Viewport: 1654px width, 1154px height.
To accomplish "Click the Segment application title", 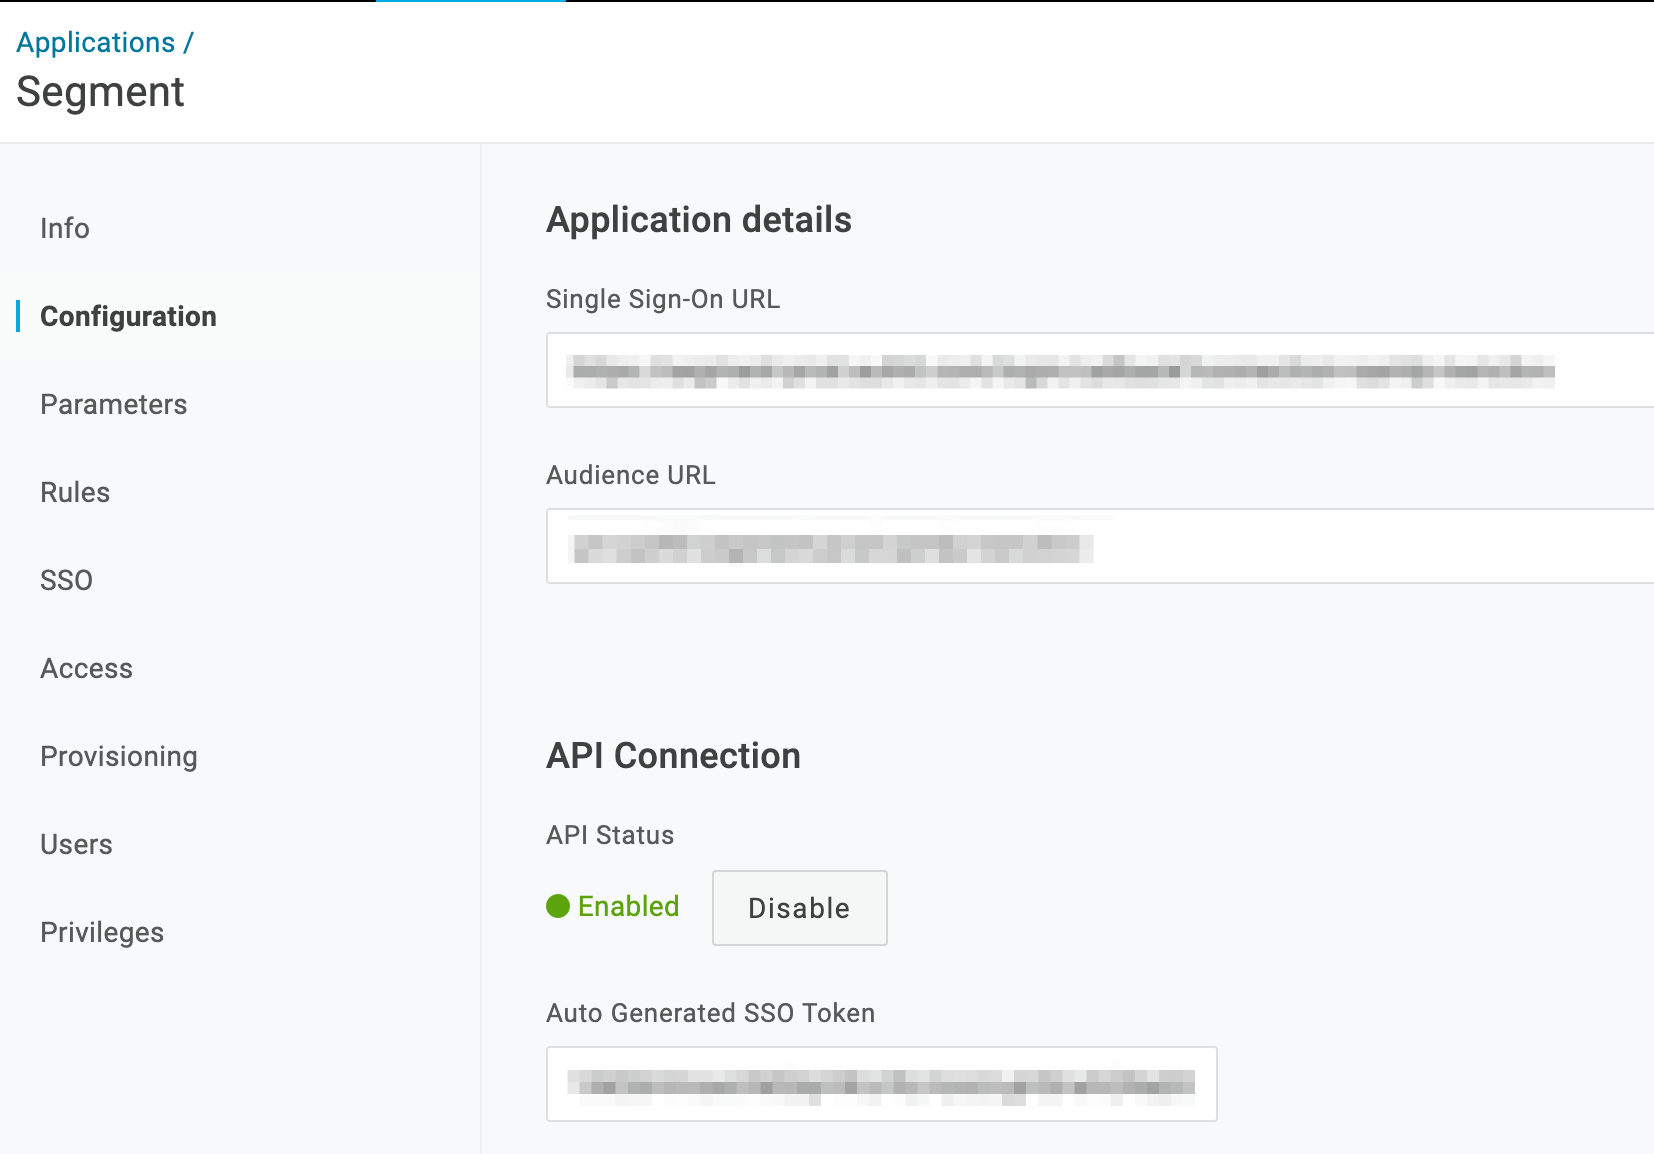I will 99,91.
